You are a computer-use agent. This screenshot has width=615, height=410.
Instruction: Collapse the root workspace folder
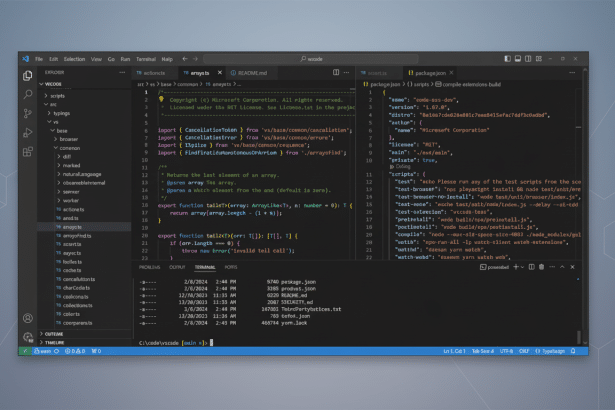(42, 84)
